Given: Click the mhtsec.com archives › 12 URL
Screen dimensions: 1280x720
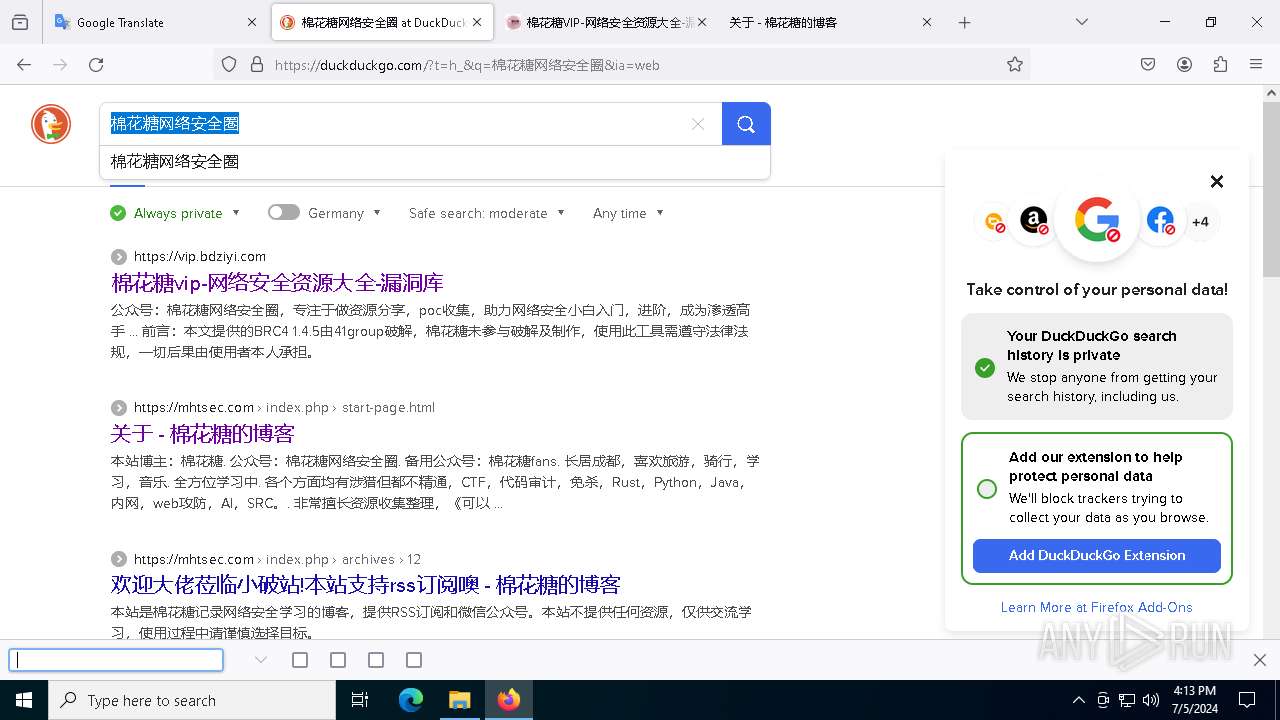Looking at the screenshot, I should pyautogui.click(x=277, y=559).
